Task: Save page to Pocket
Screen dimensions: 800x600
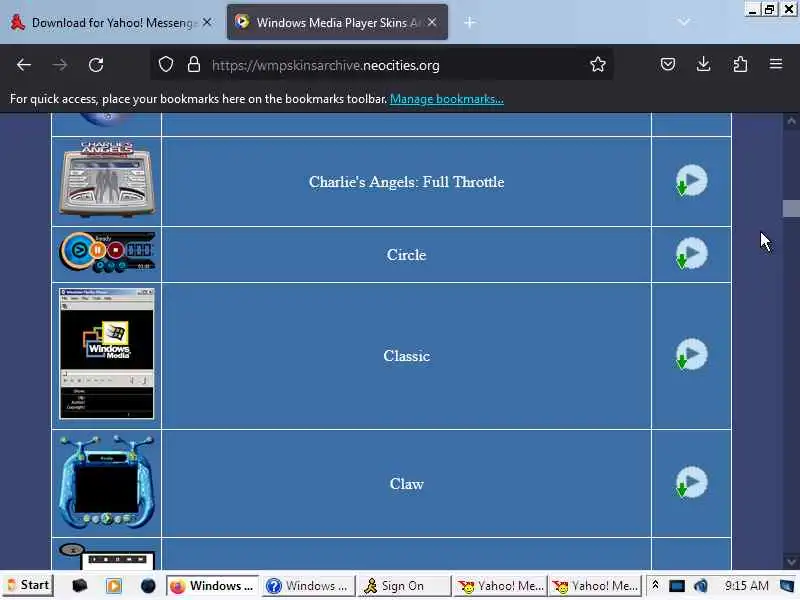Action: pyautogui.click(x=668, y=64)
